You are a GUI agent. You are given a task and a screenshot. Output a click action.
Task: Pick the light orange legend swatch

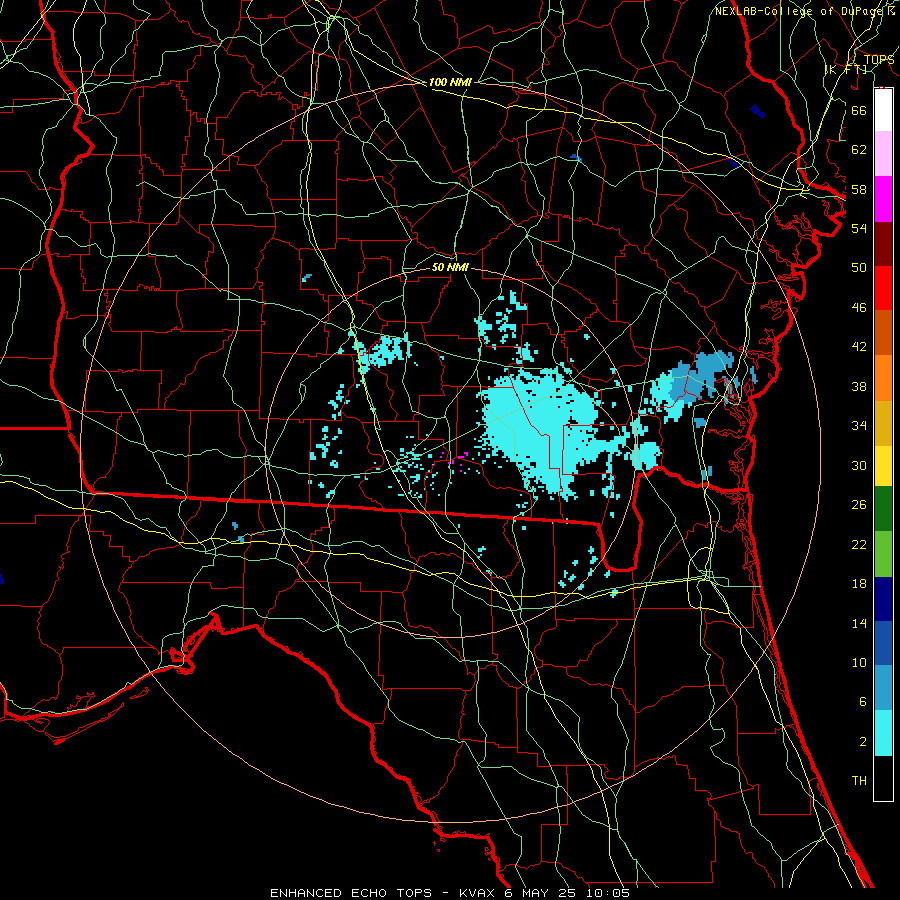click(883, 378)
